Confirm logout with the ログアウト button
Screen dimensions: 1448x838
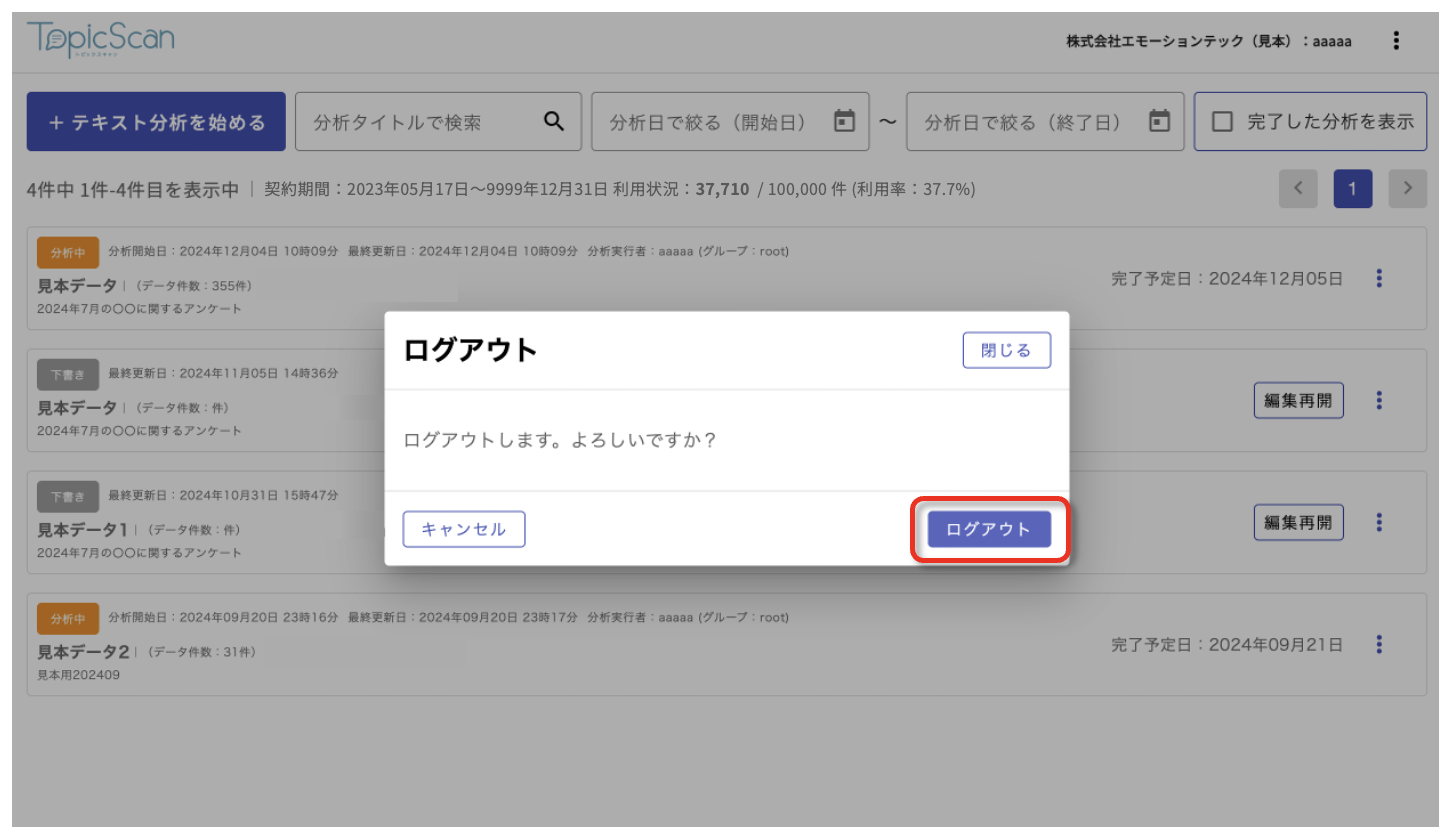pos(988,529)
